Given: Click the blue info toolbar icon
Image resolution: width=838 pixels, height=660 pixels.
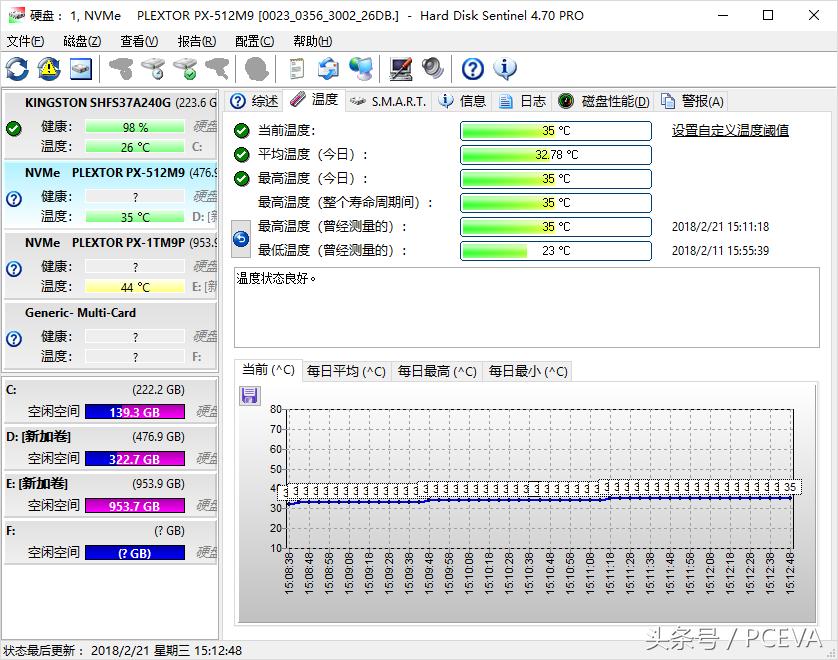Looking at the screenshot, I should pos(505,69).
